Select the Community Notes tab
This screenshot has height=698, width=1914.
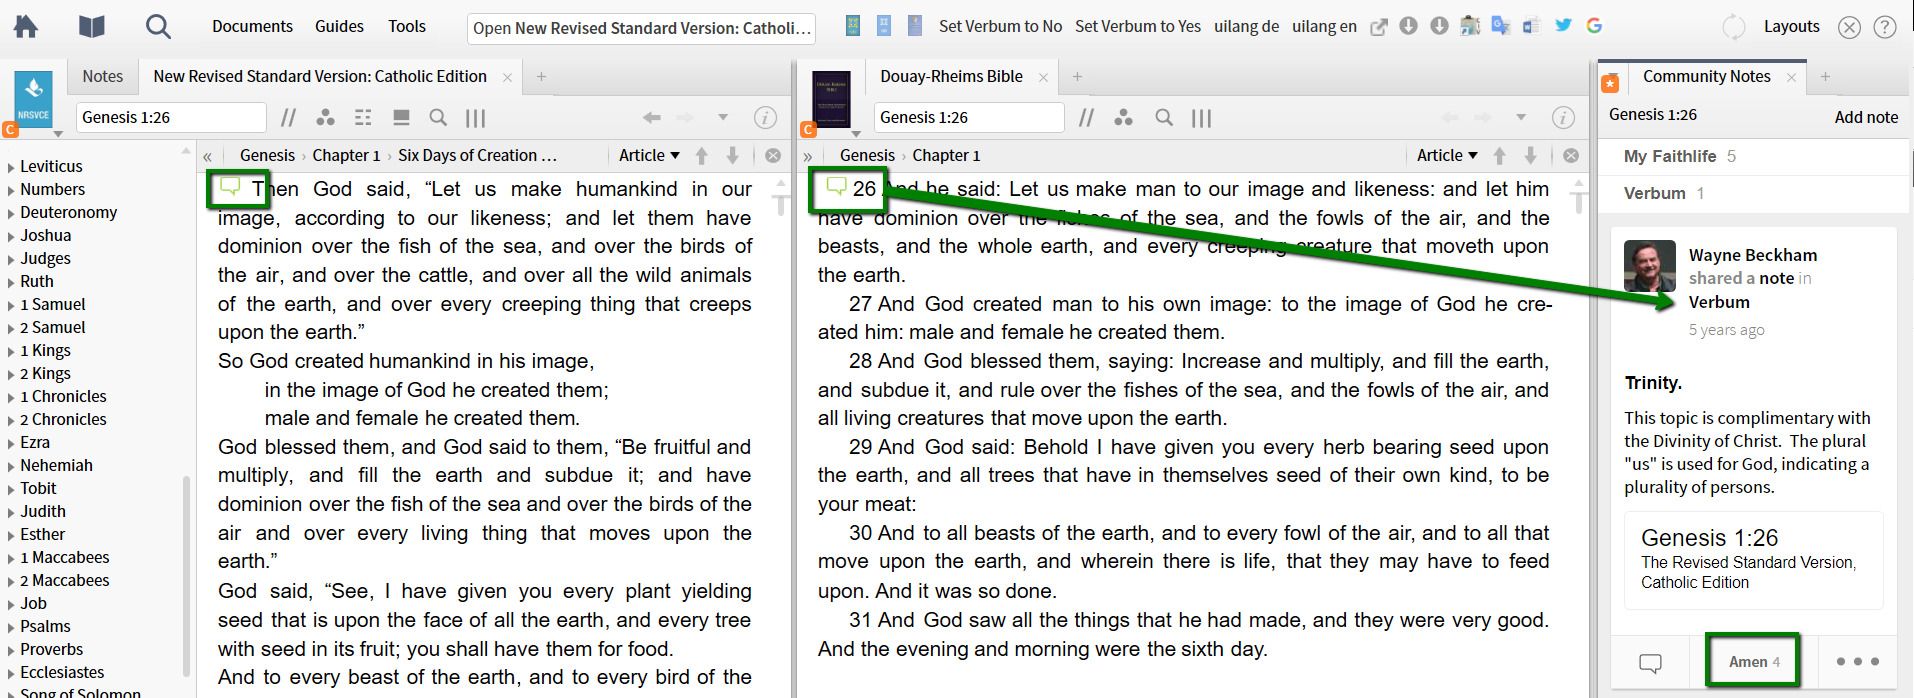click(x=1706, y=77)
